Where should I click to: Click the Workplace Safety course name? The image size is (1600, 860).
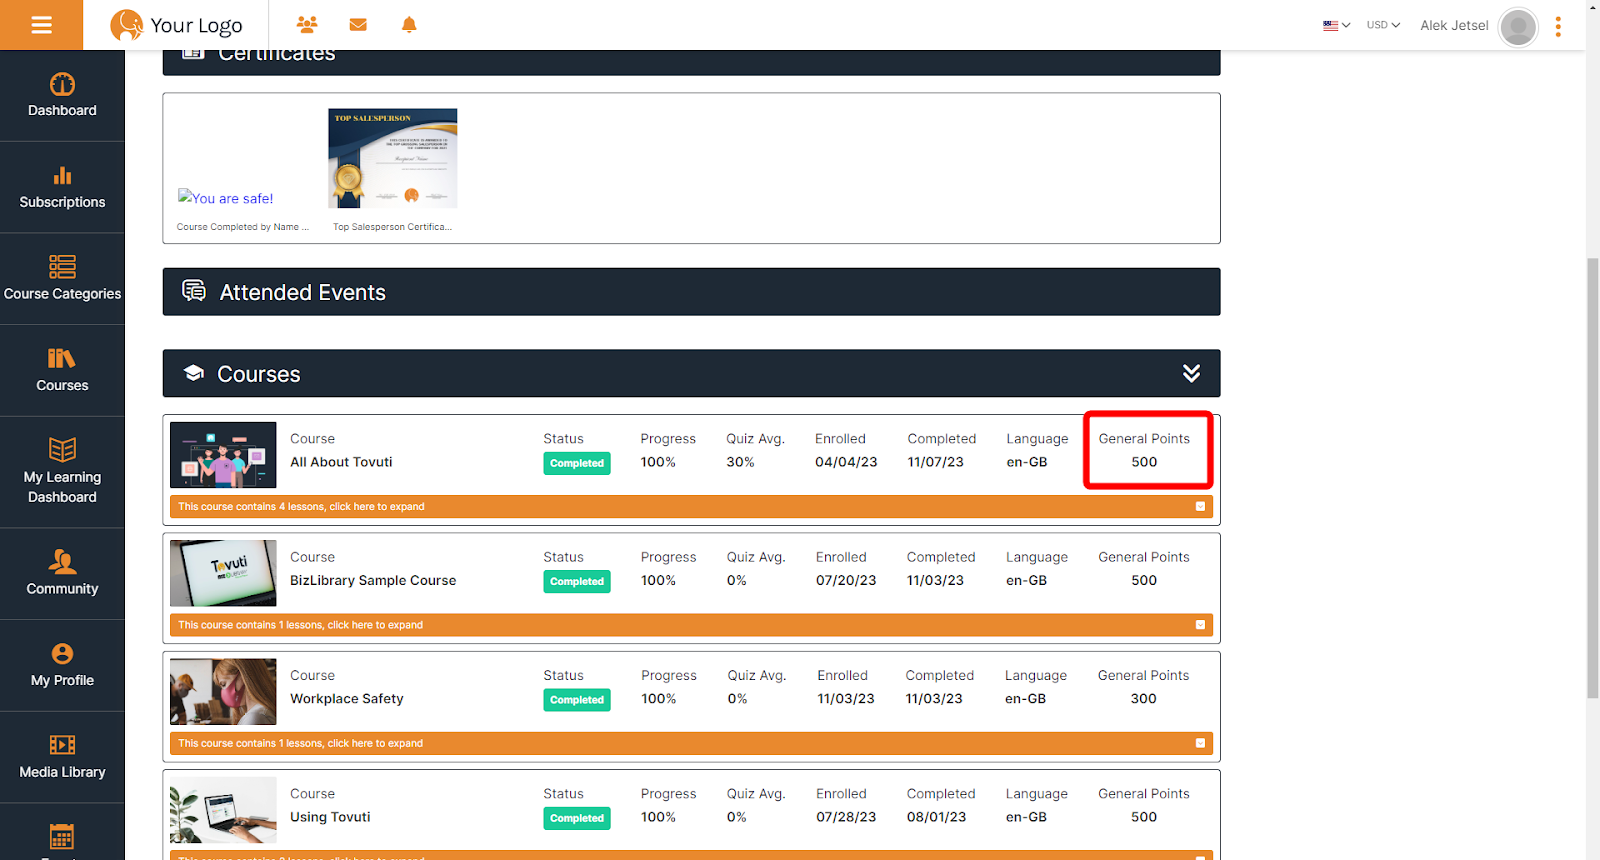[347, 699]
